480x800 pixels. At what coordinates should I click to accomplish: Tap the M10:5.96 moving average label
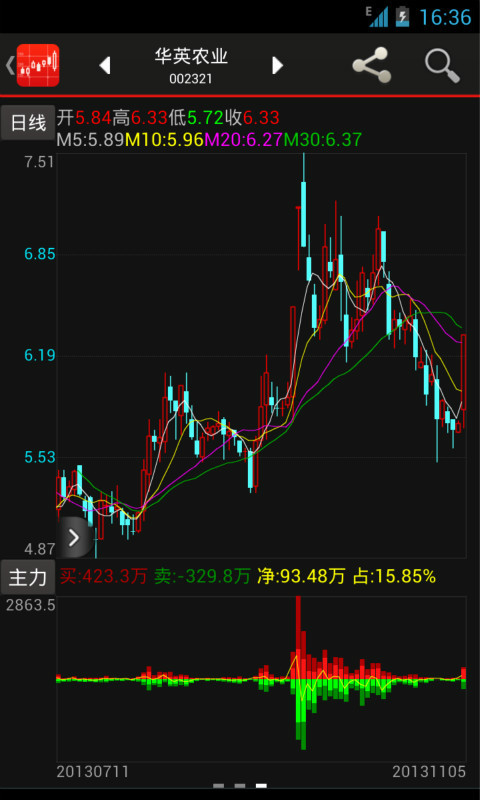click(x=164, y=139)
